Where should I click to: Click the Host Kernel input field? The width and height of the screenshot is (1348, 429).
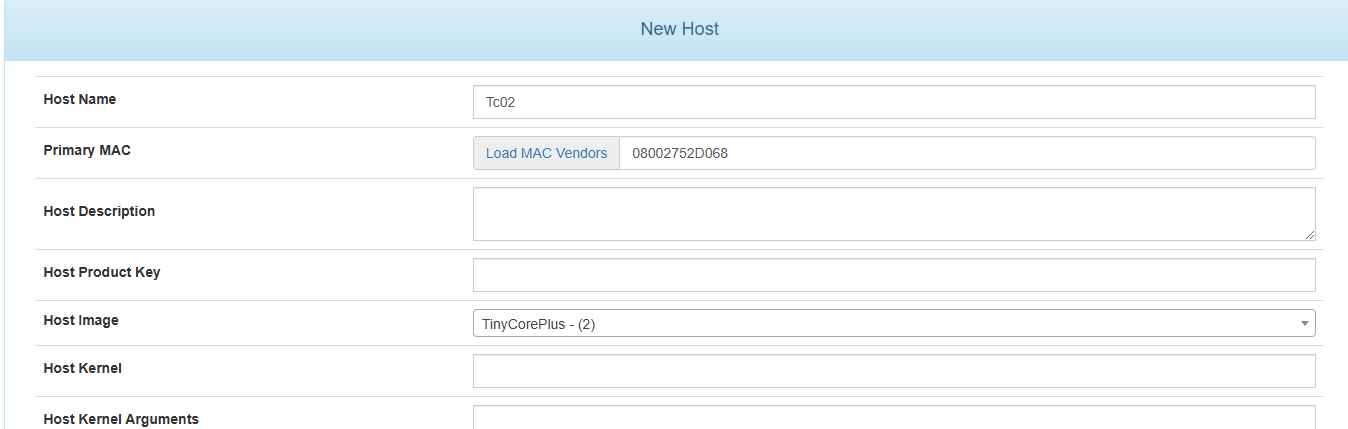point(894,371)
